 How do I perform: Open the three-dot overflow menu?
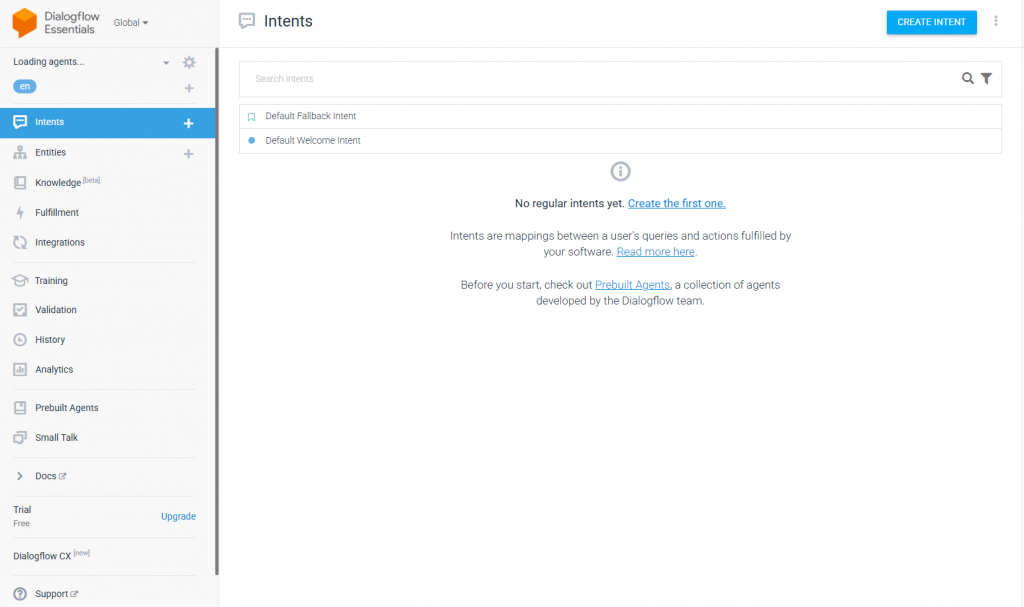click(x=996, y=20)
